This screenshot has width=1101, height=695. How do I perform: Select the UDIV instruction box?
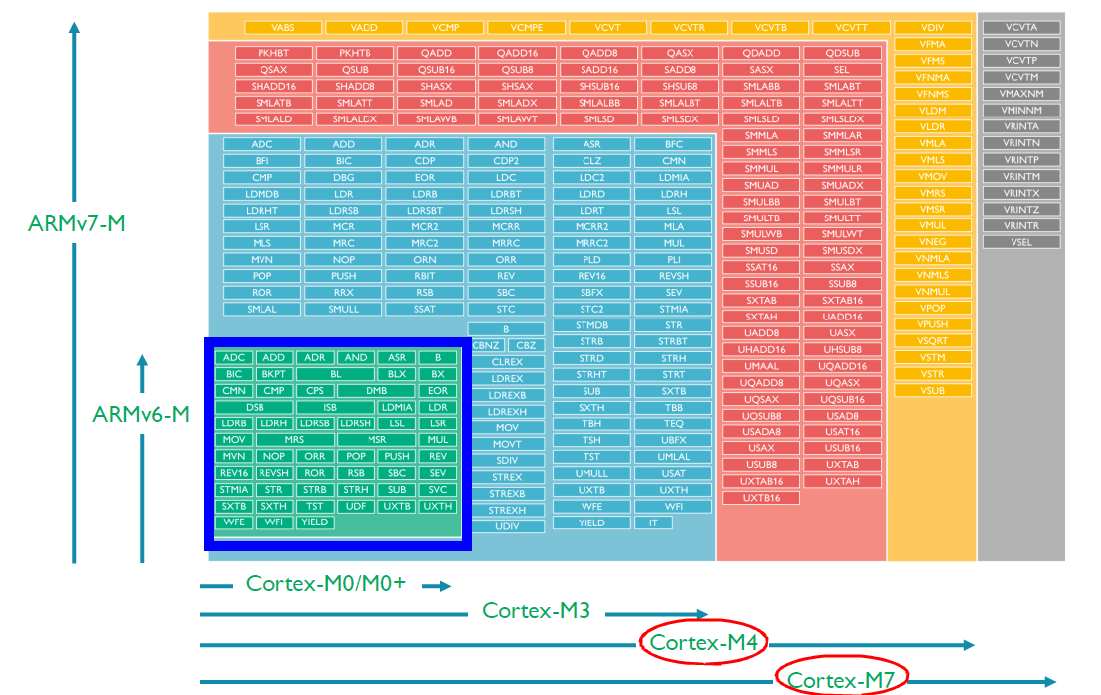(x=507, y=526)
